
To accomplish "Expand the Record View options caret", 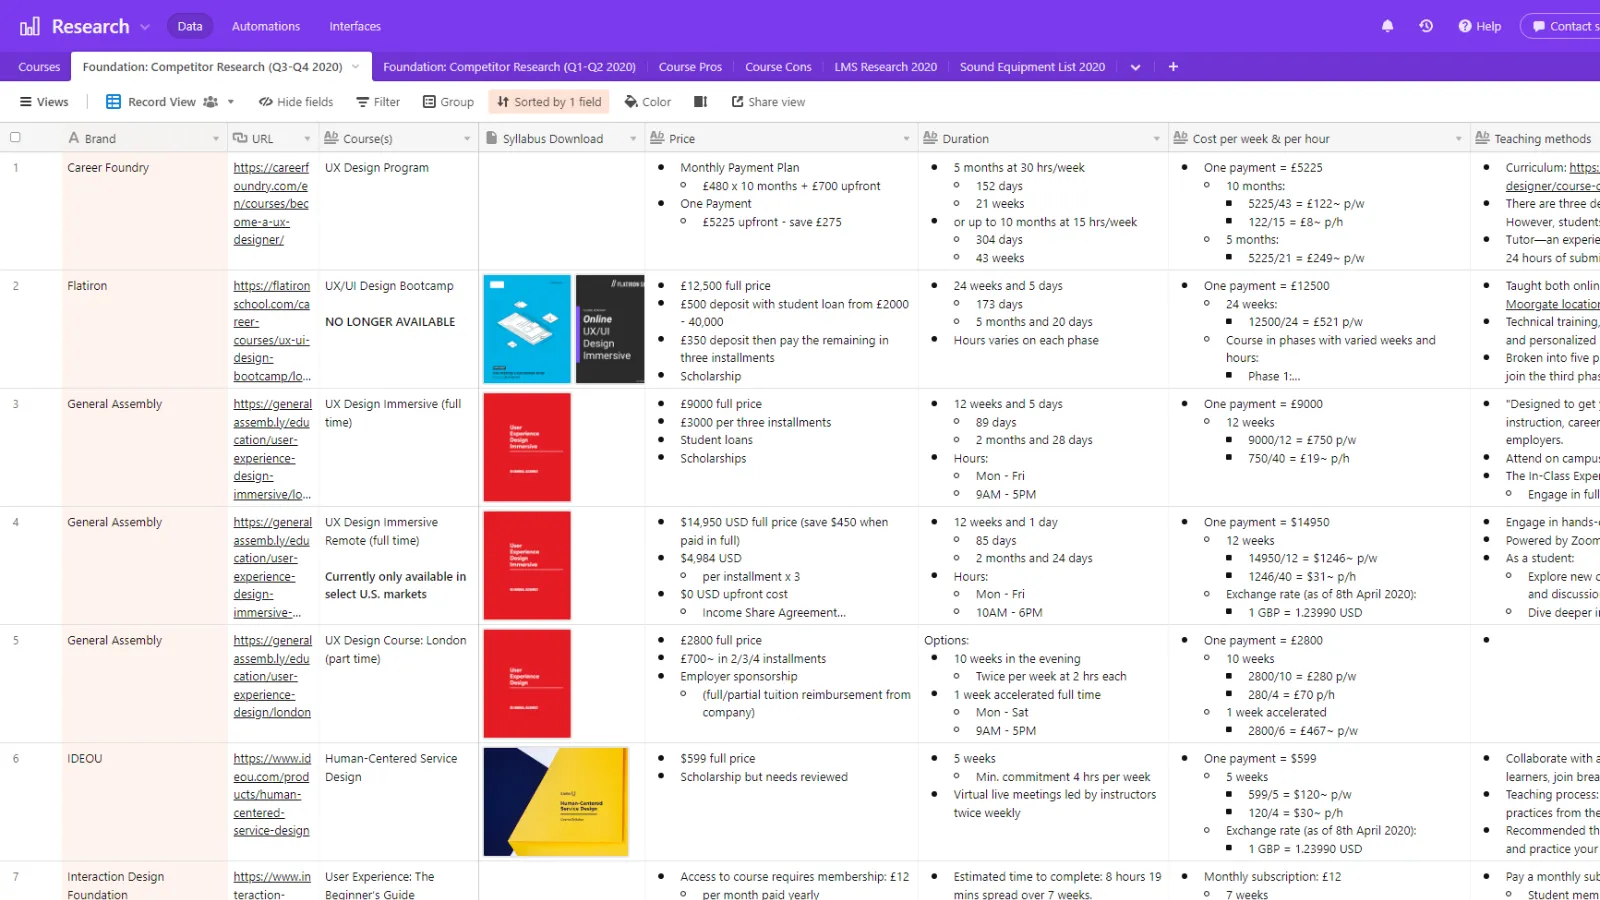I will coord(231,102).
